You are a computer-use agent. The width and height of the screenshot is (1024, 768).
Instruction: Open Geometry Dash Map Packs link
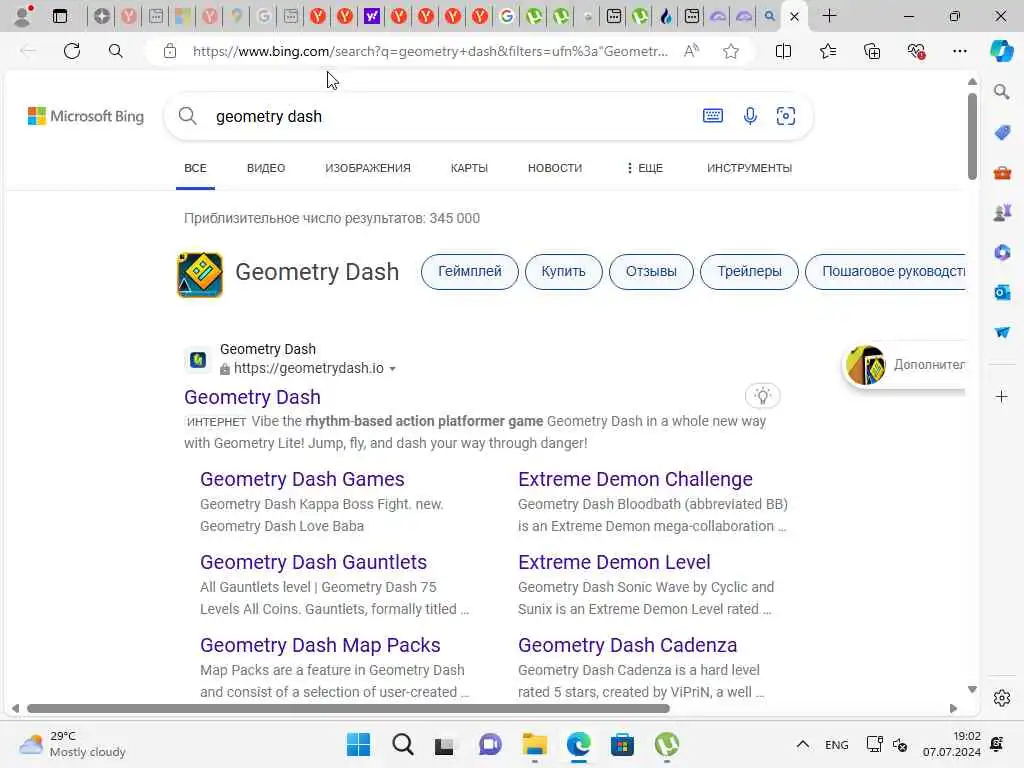(320, 645)
